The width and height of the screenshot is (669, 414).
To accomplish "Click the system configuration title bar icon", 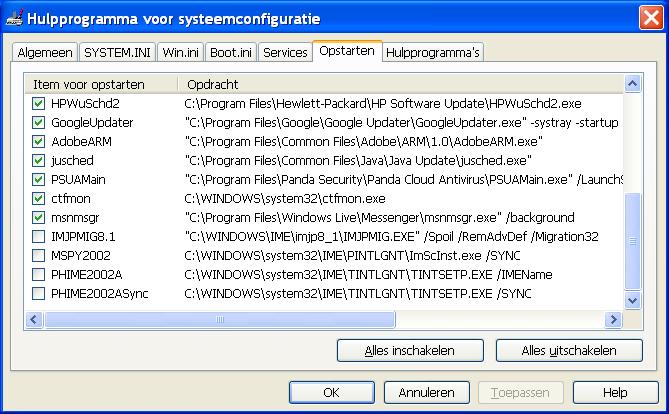I will click(14, 15).
